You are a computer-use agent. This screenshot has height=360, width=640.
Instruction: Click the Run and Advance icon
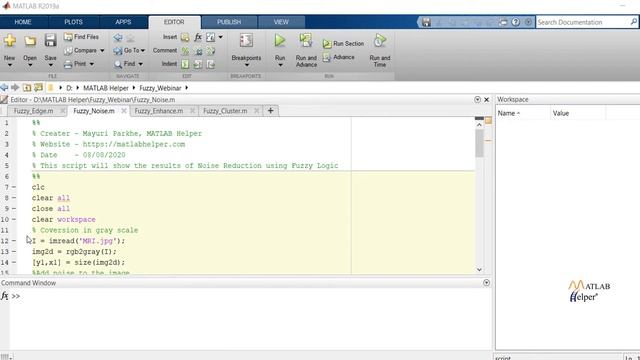[x=306, y=41]
